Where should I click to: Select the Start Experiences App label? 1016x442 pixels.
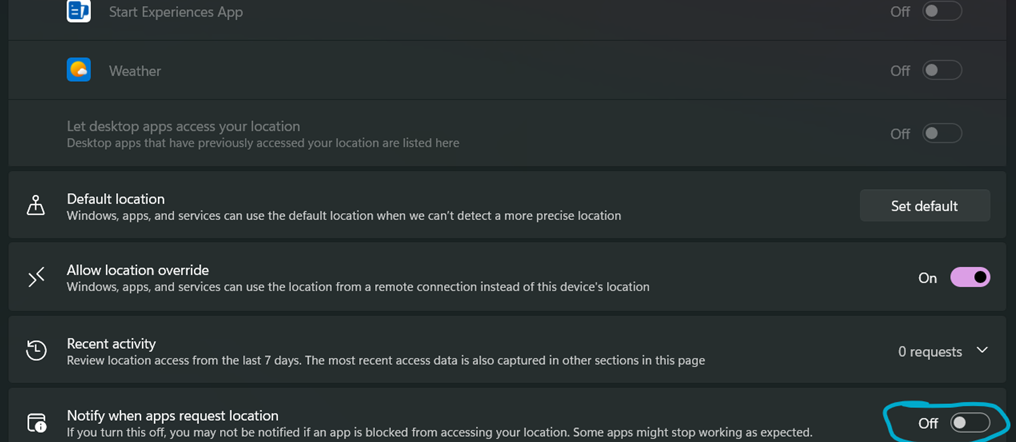[x=176, y=12]
